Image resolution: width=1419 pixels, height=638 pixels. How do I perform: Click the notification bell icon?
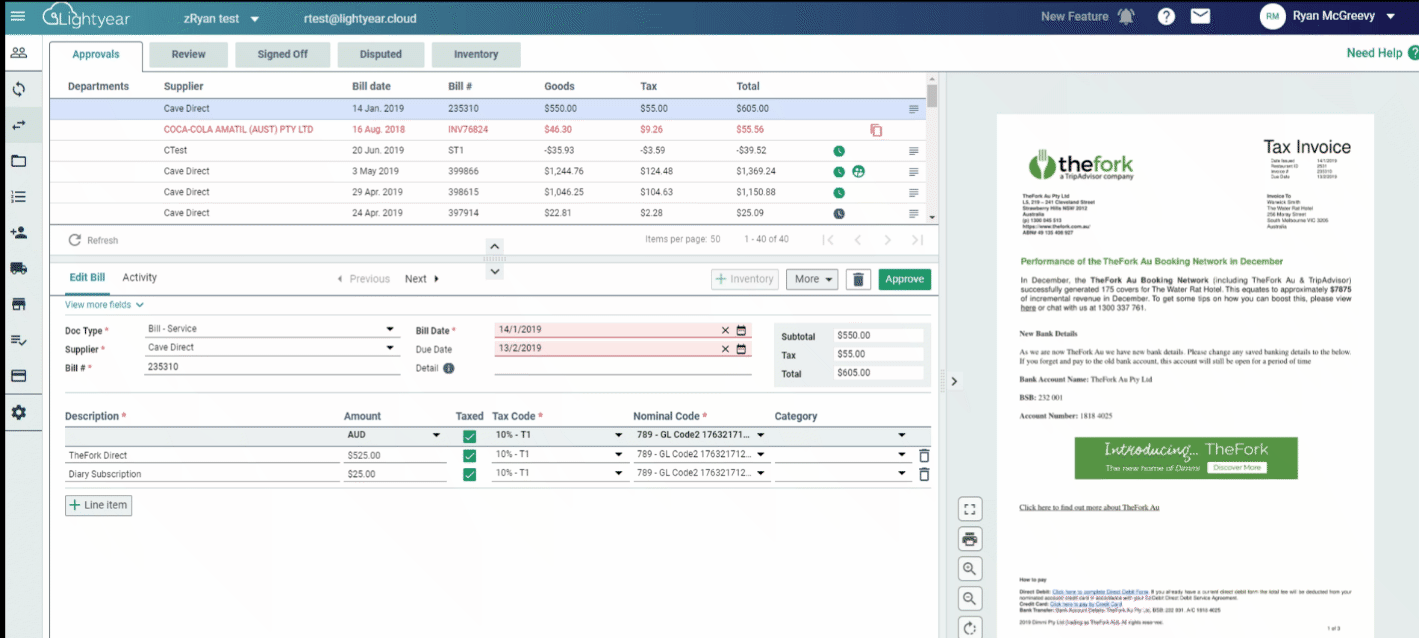click(x=1127, y=17)
